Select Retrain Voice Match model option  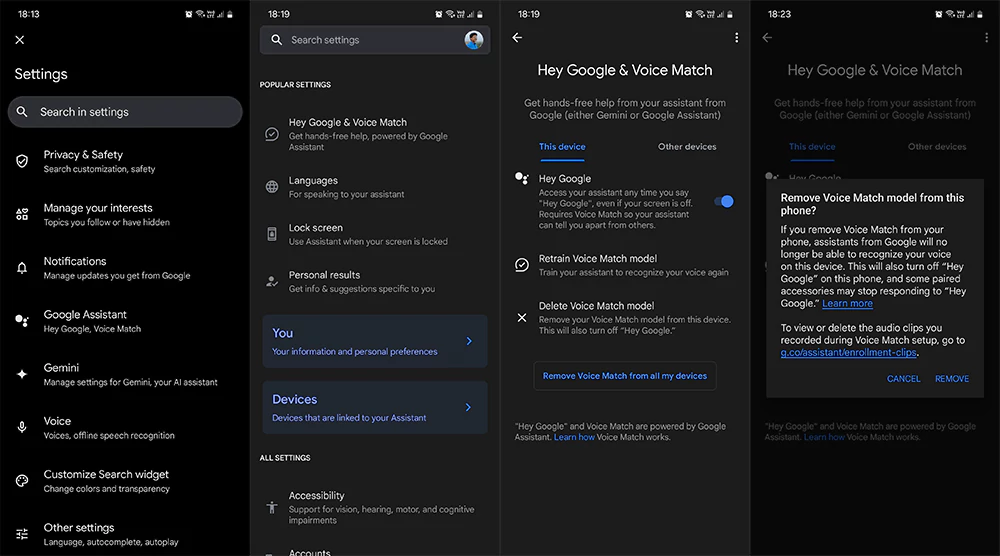(x=625, y=265)
